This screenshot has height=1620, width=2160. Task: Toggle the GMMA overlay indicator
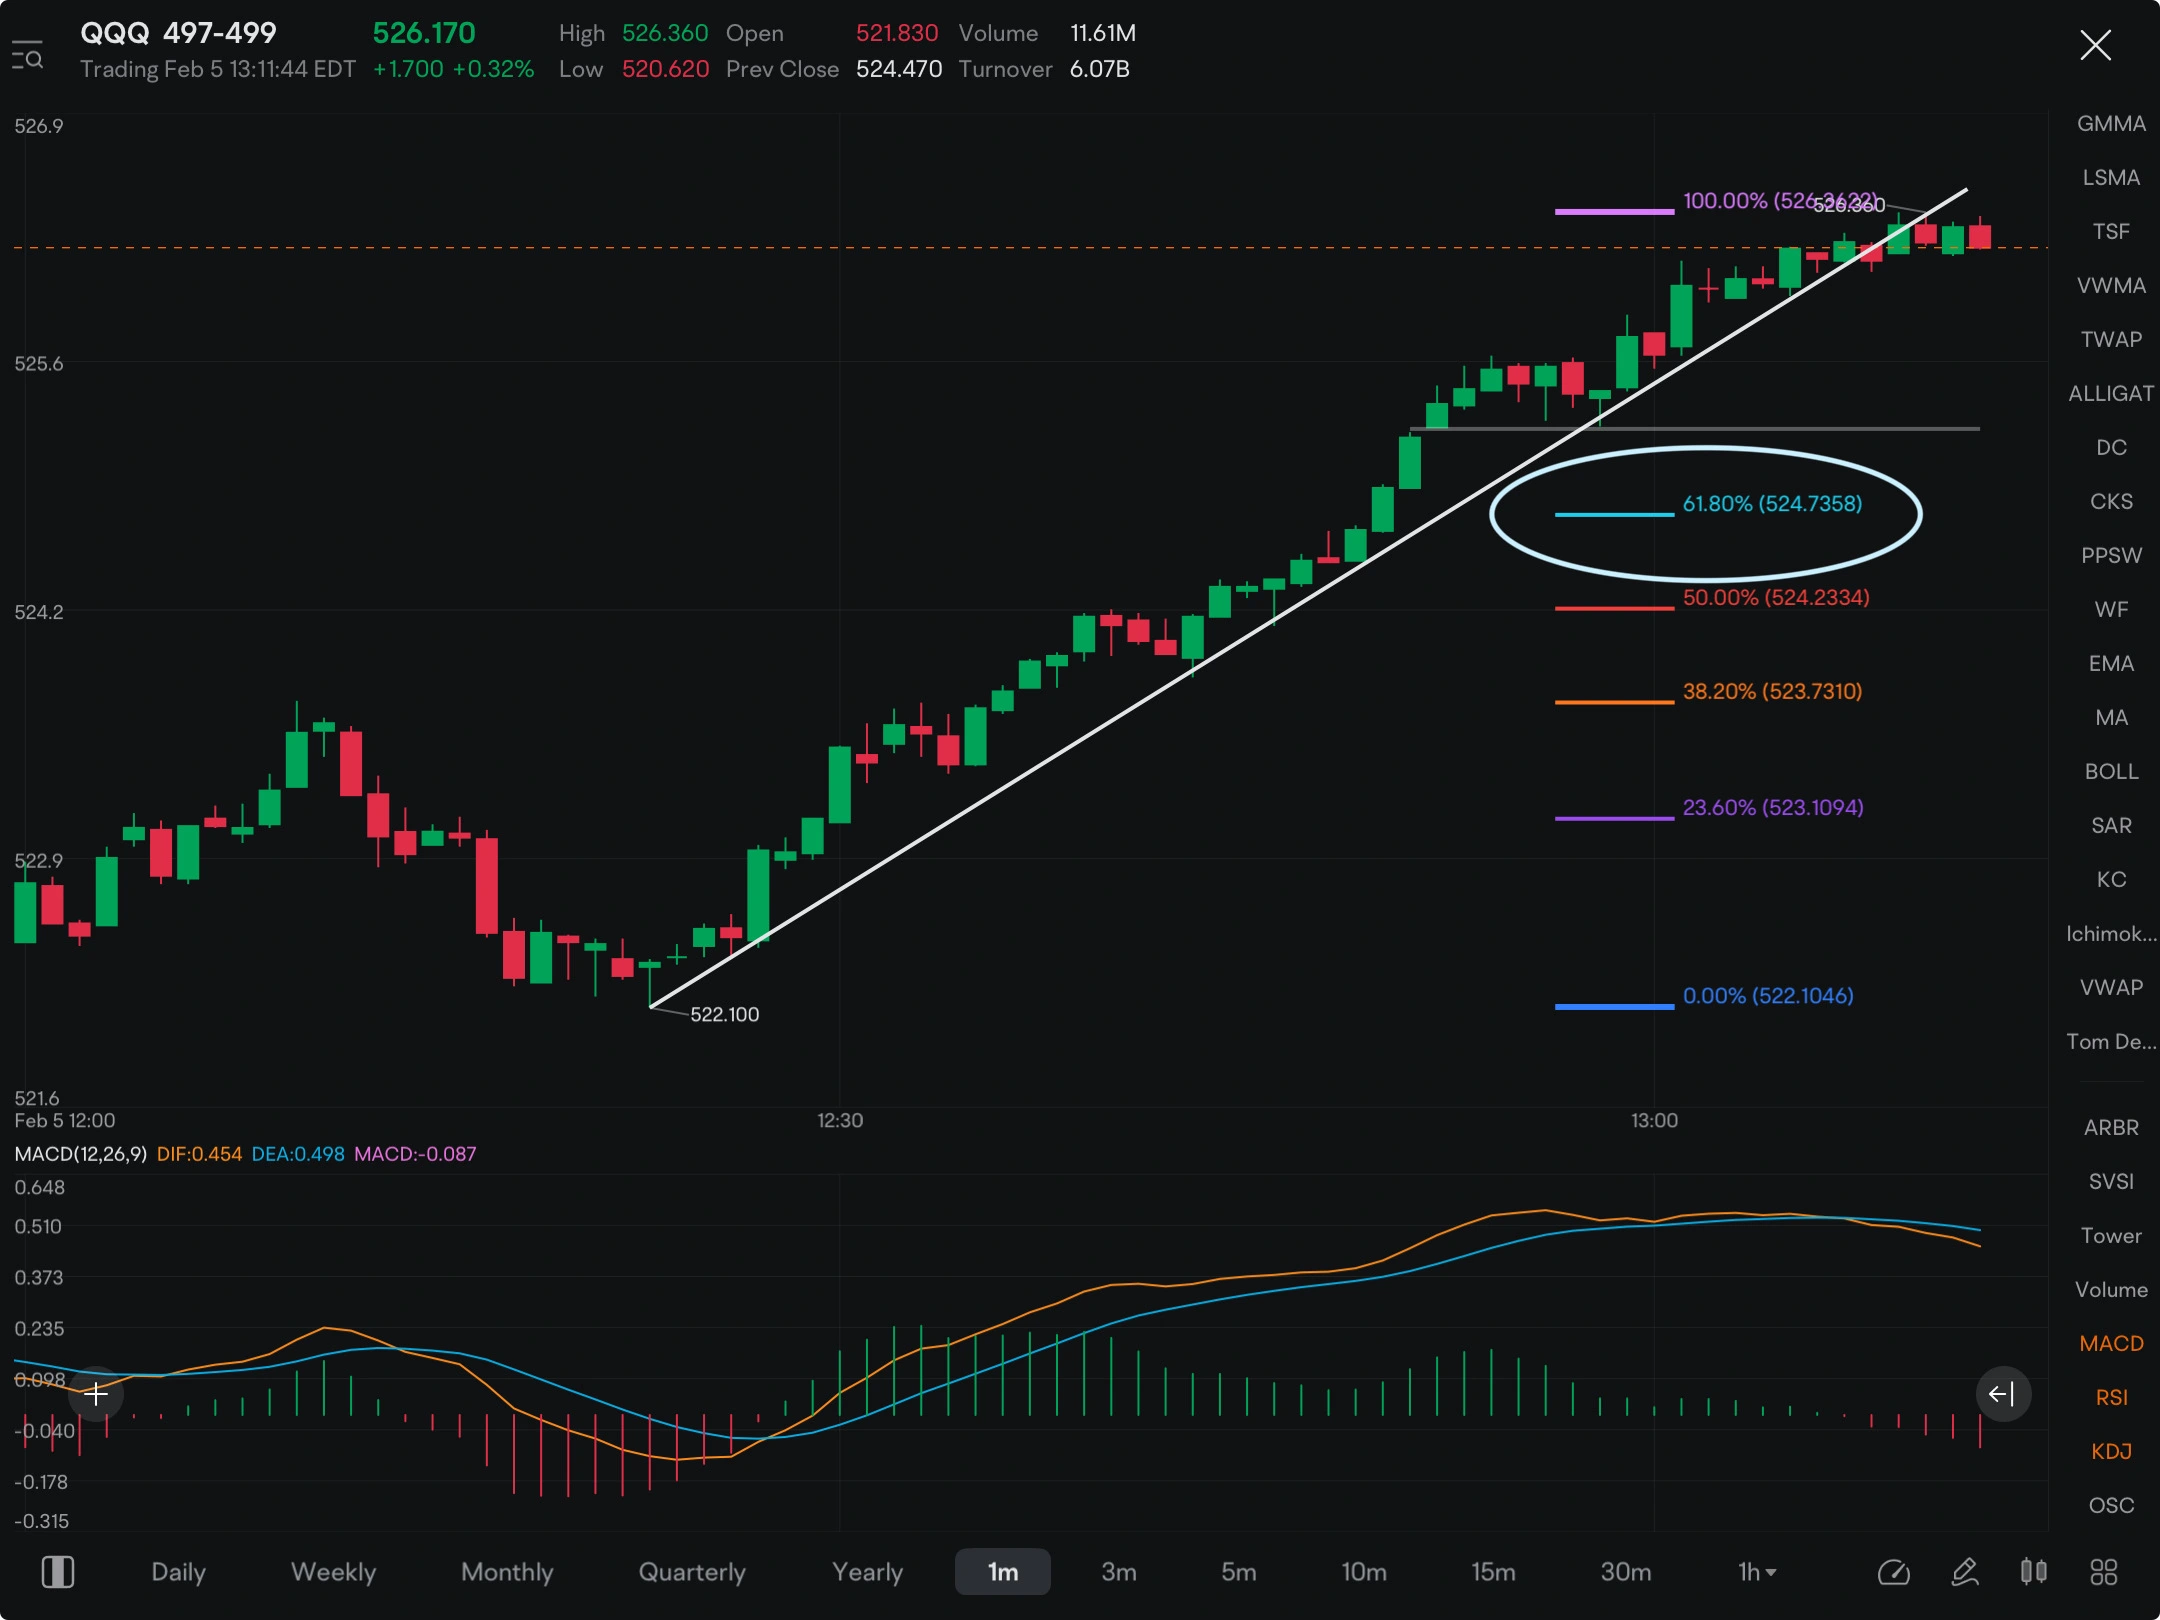[x=2111, y=124]
